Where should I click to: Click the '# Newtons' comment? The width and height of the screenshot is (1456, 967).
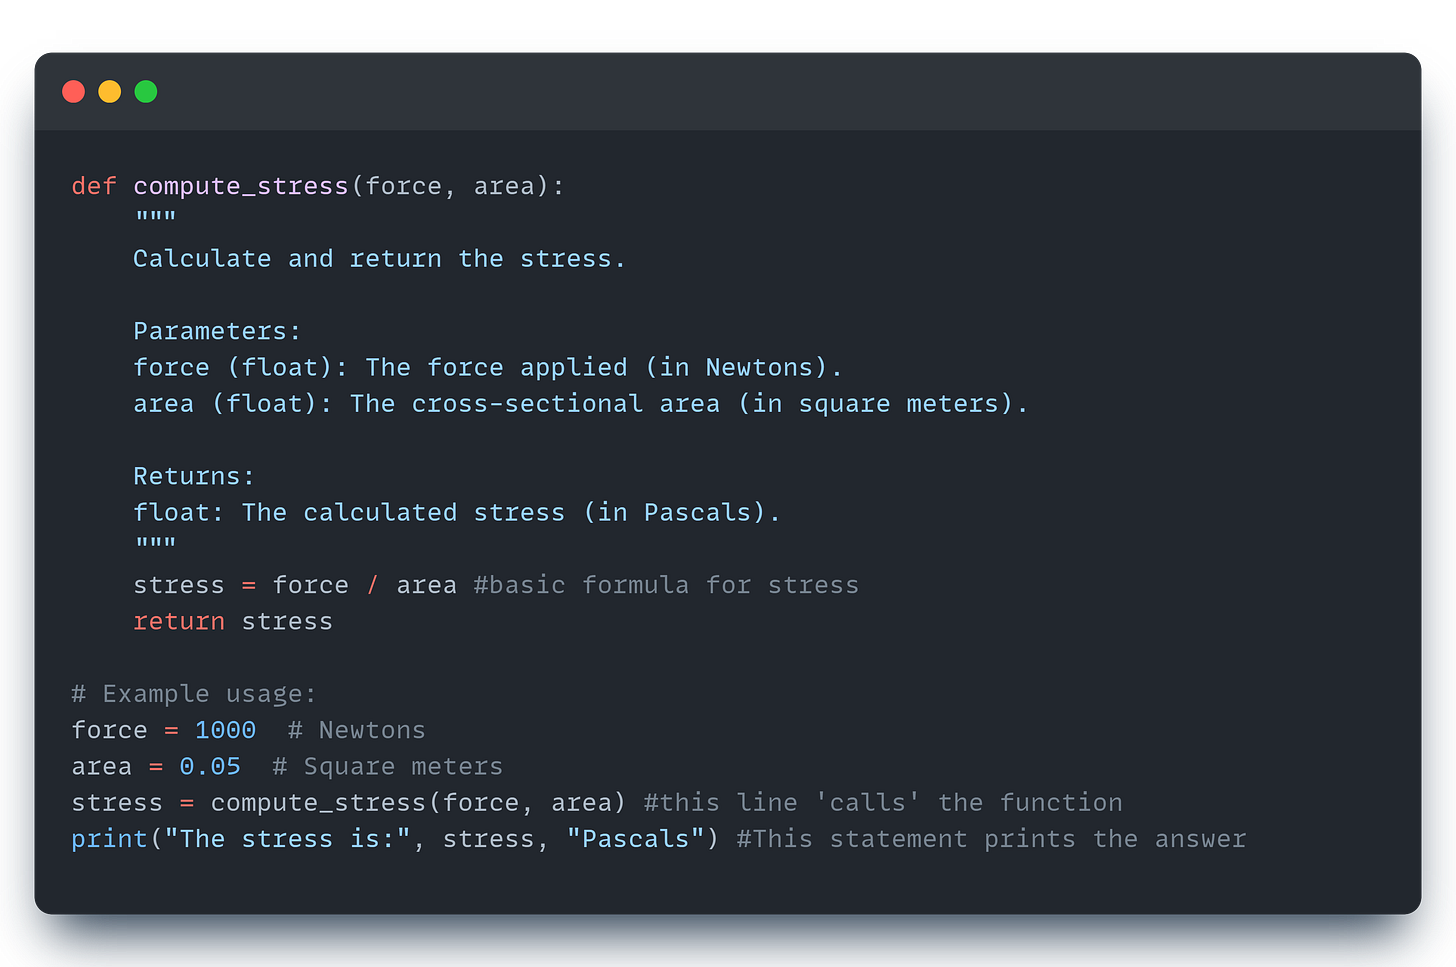(357, 730)
